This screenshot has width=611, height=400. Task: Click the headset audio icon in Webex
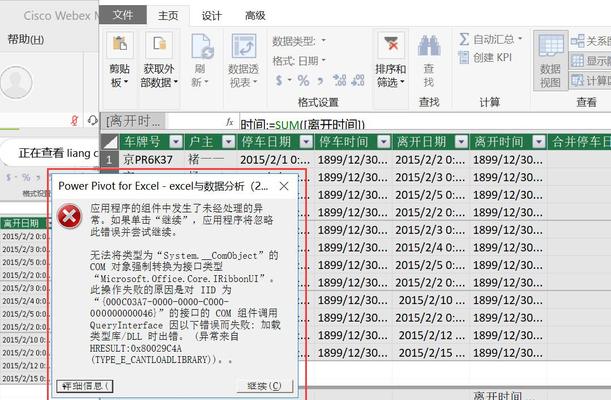93,120
